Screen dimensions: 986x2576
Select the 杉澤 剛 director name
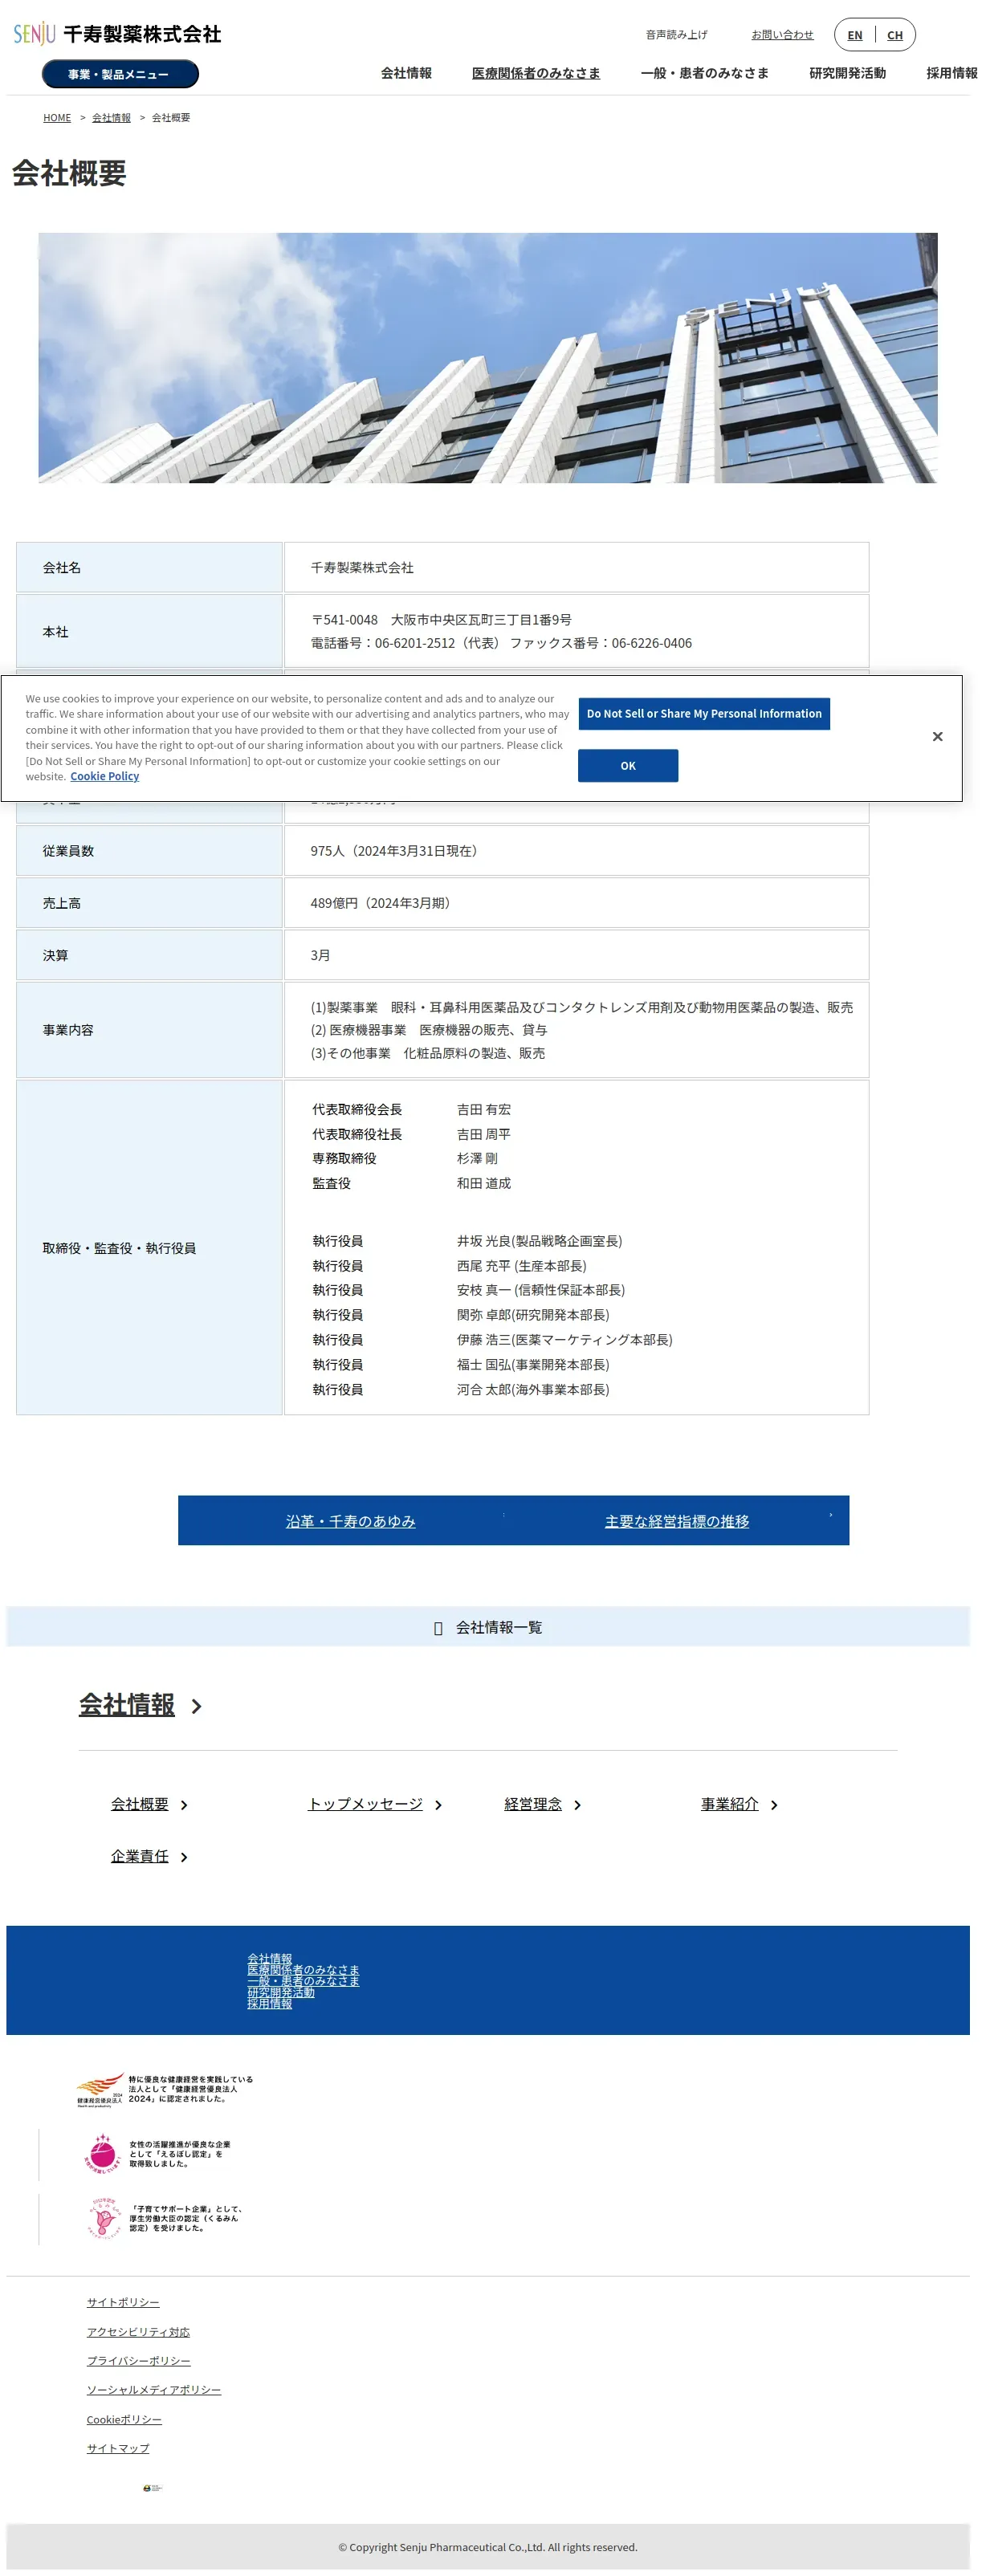pyautogui.click(x=477, y=1159)
